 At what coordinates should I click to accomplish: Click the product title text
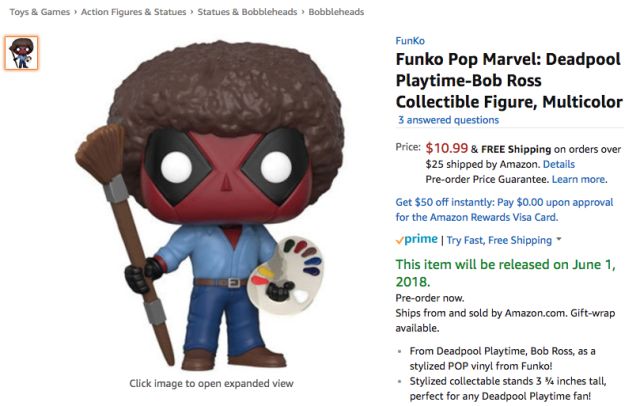tap(509, 80)
